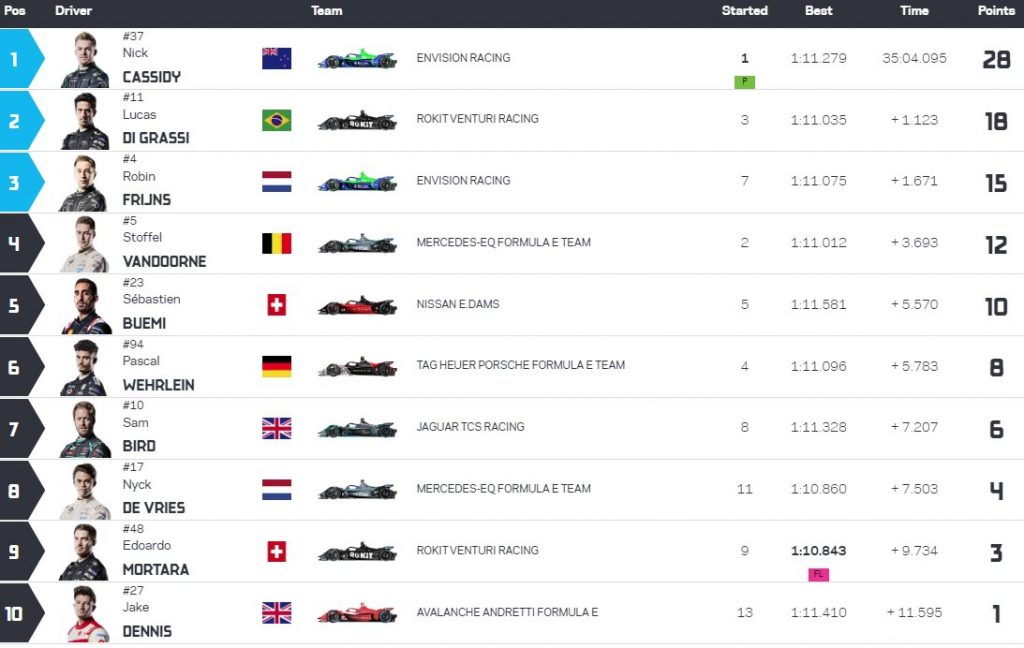Click the 28 points value for Cassidy
Image resolution: width=1024 pixels, height=648 pixels.
pyautogui.click(x=996, y=60)
